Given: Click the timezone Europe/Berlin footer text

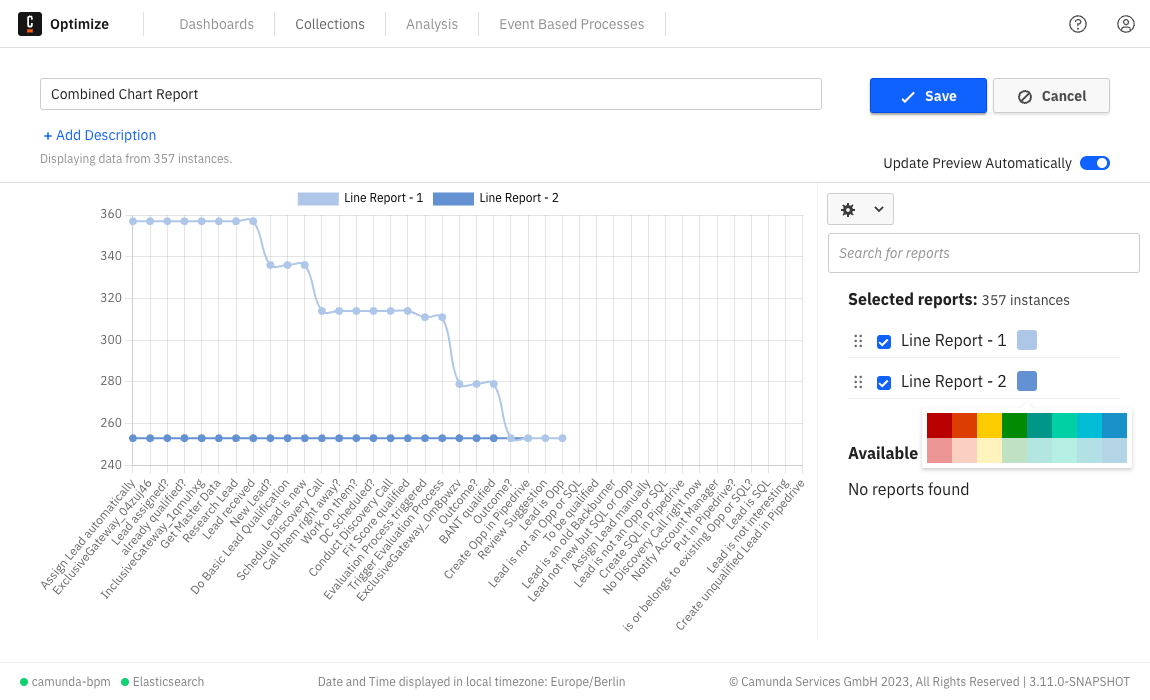Looking at the screenshot, I should [x=472, y=682].
